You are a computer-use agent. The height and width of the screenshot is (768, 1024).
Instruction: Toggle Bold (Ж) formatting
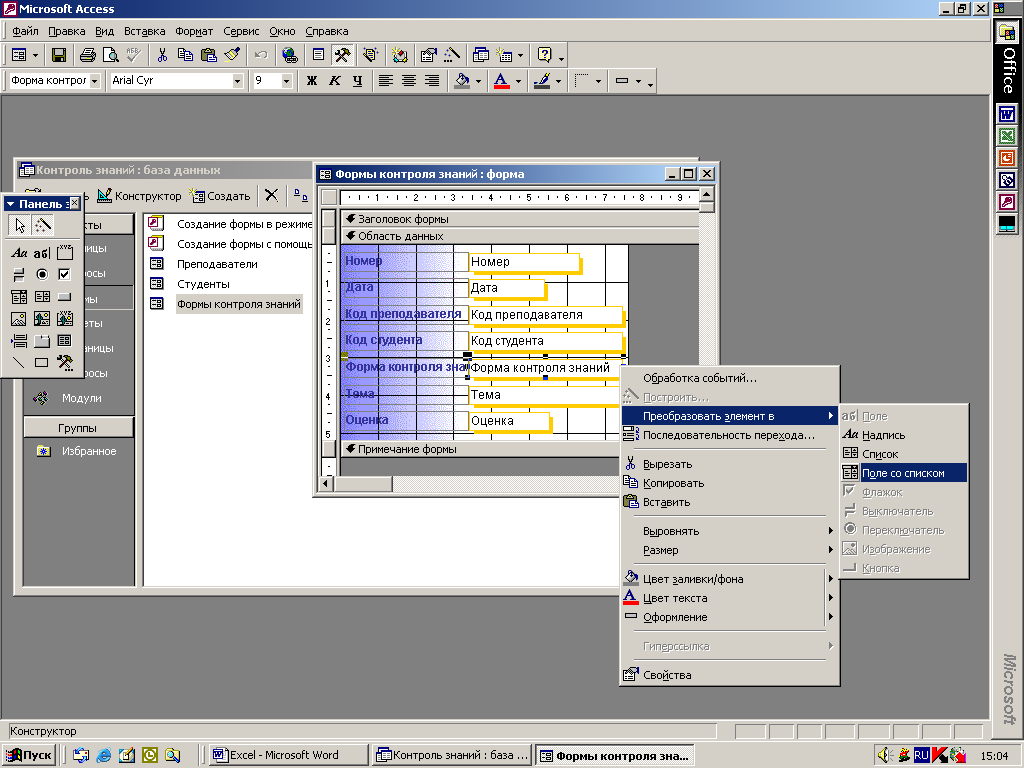pyautogui.click(x=312, y=81)
